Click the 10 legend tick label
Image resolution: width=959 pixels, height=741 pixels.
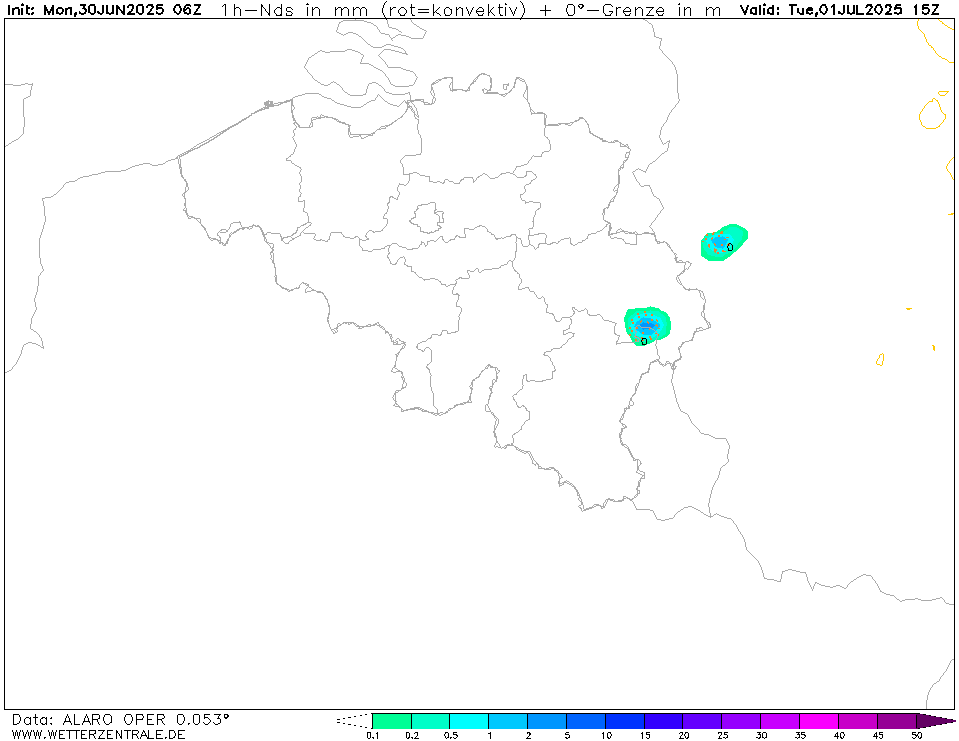(x=606, y=735)
